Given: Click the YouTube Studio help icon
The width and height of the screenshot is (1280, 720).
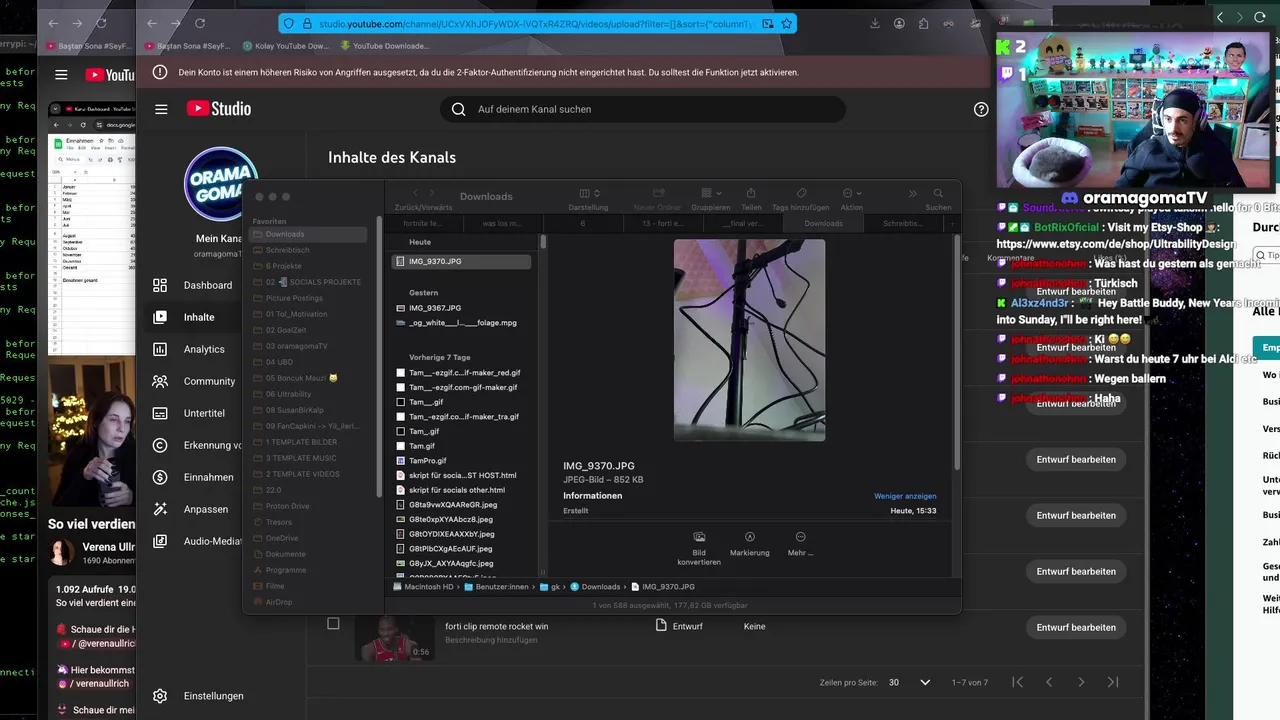Looking at the screenshot, I should pos(981,109).
